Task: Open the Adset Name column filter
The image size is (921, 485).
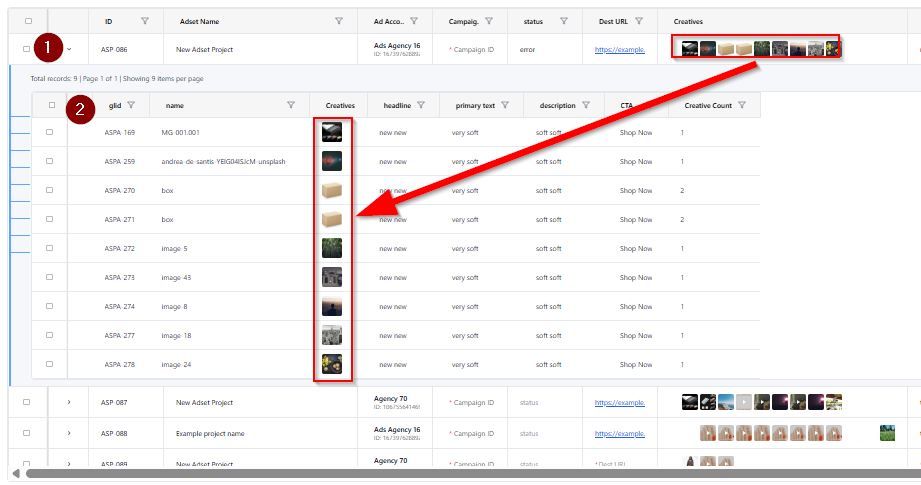Action: point(339,21)
